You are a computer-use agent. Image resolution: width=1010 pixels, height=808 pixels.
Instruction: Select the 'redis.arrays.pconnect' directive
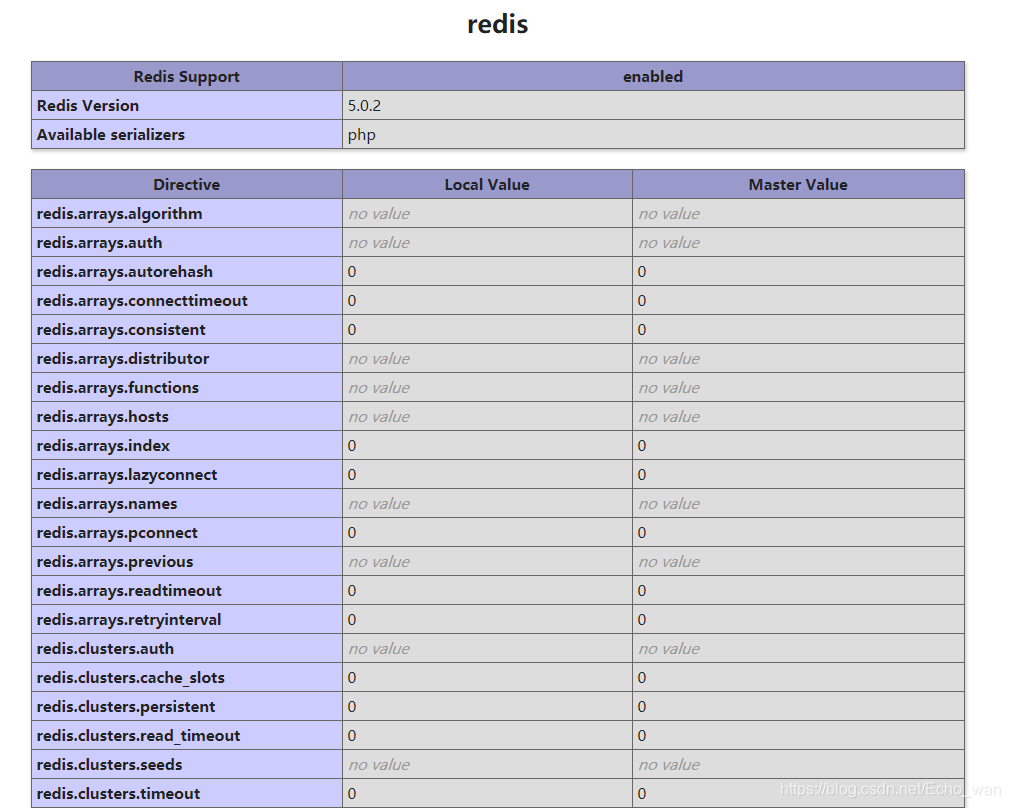pyautogui.click(x=117, y=533)
